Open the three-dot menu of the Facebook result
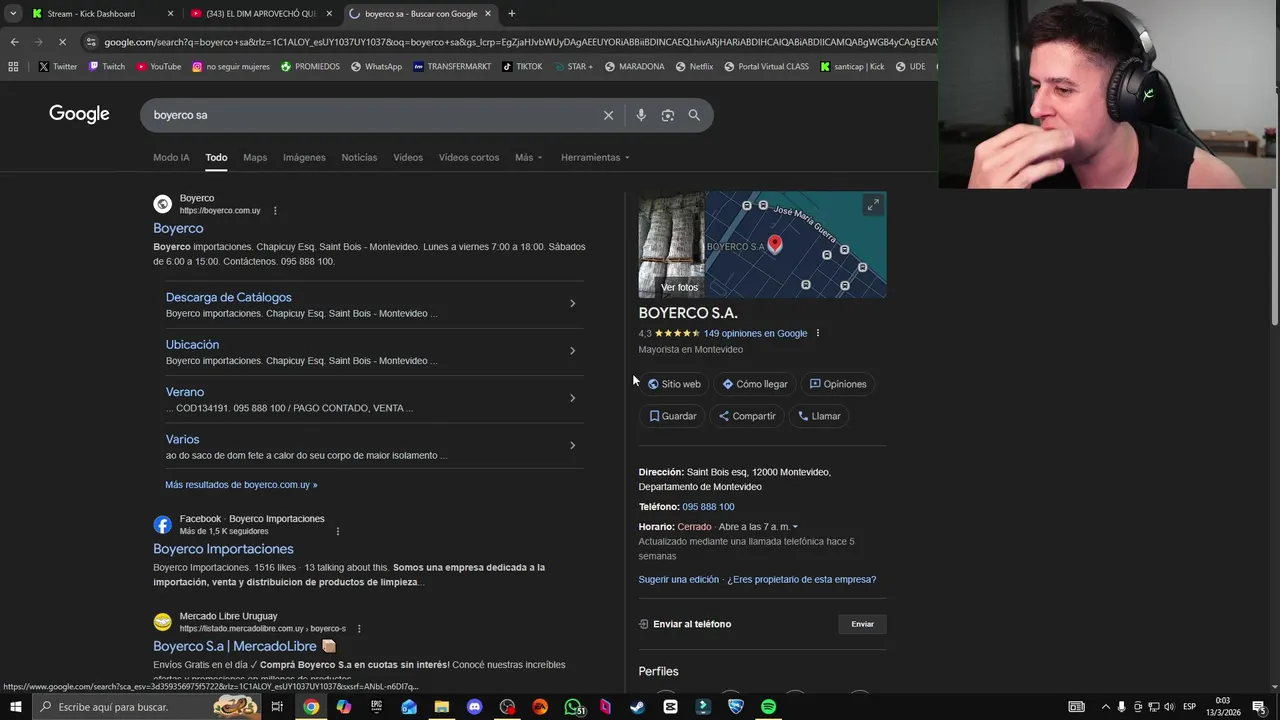The width and height of the screenshot is (1280, 720). pos(338,531)
